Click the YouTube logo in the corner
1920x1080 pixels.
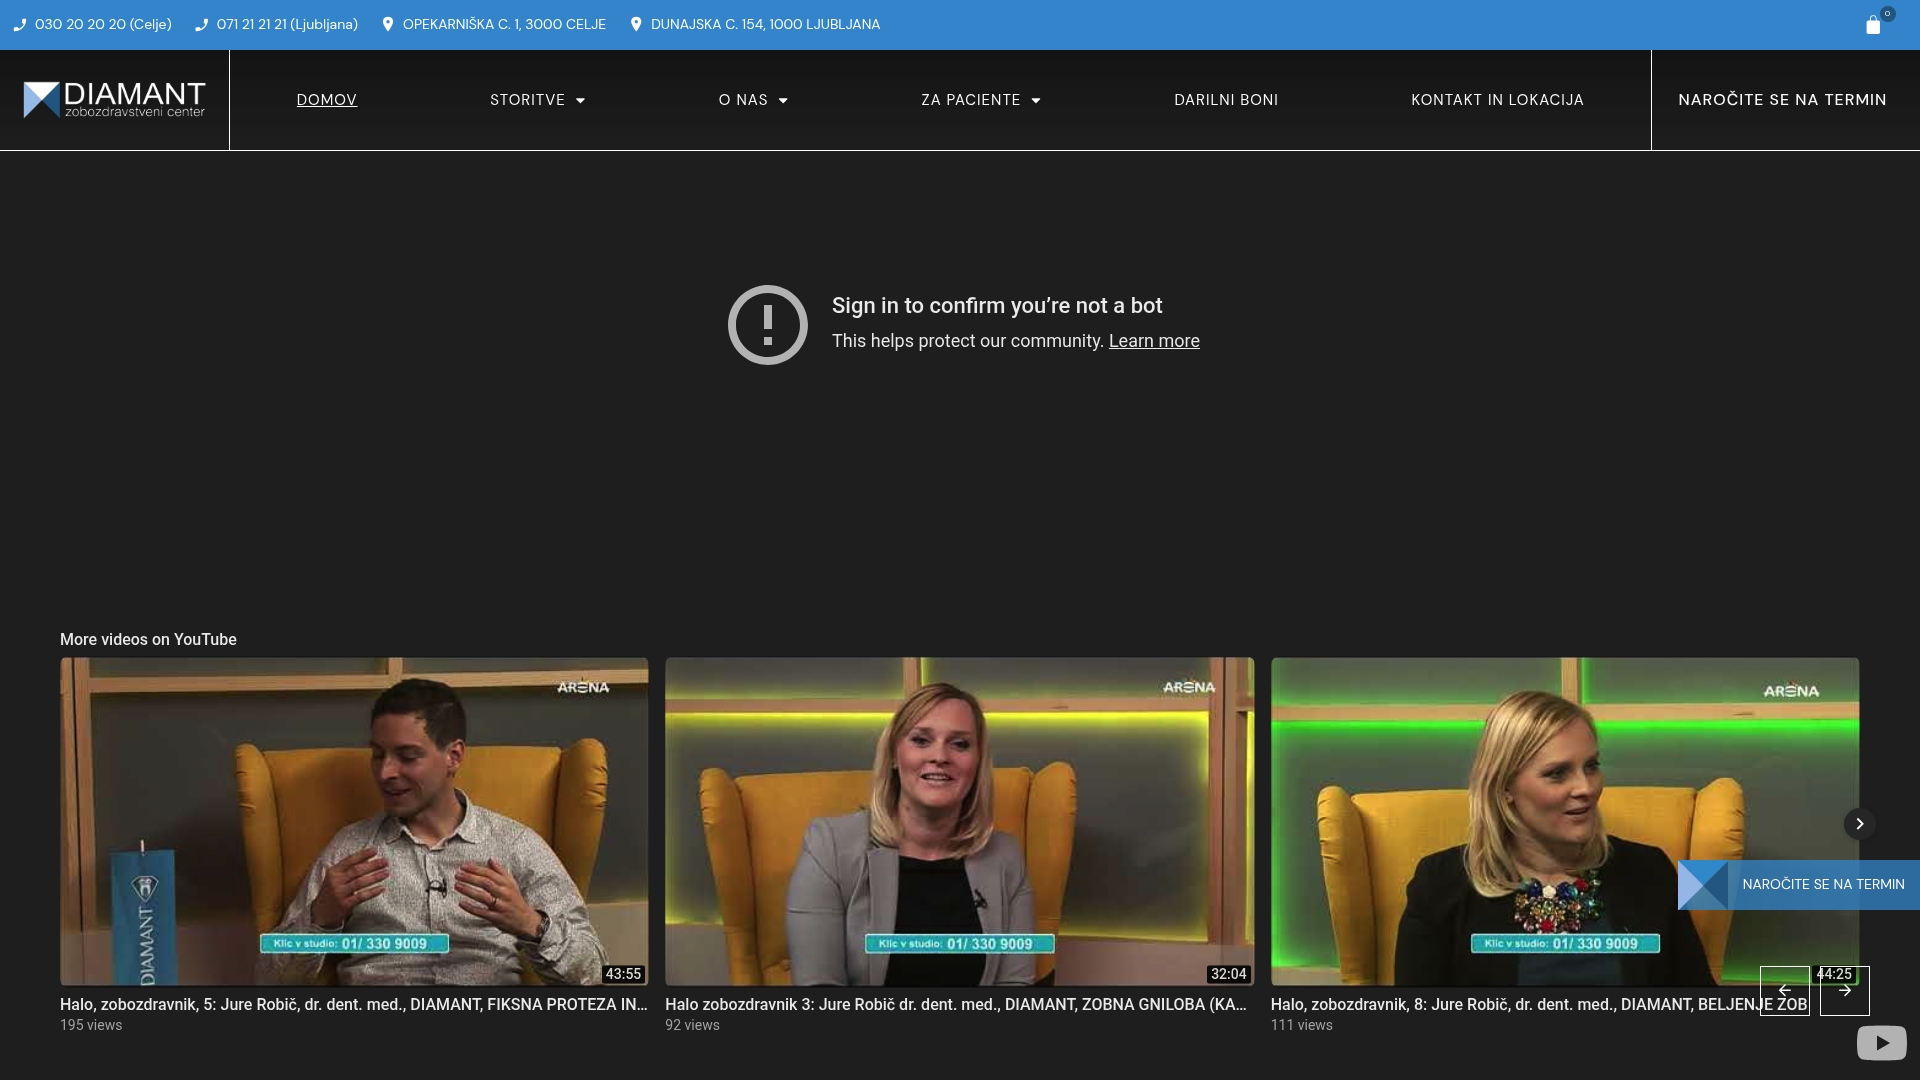[1882, 1042]
